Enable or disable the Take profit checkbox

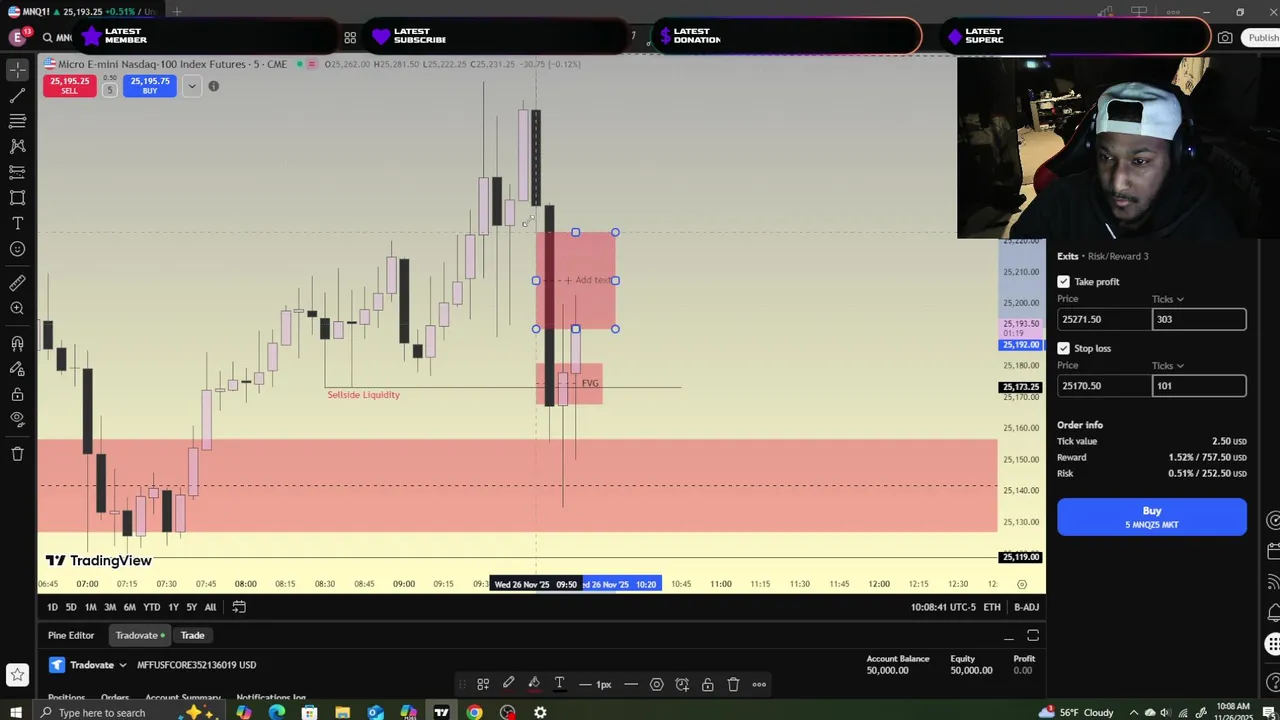(x=1063, y=282)
